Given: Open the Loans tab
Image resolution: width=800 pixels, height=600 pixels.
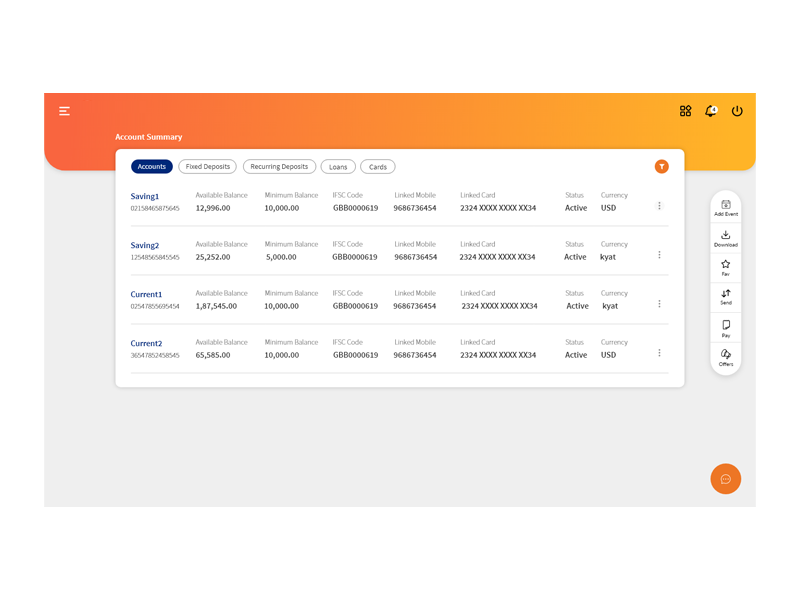Looking at the screenshot, I should 338,167.
